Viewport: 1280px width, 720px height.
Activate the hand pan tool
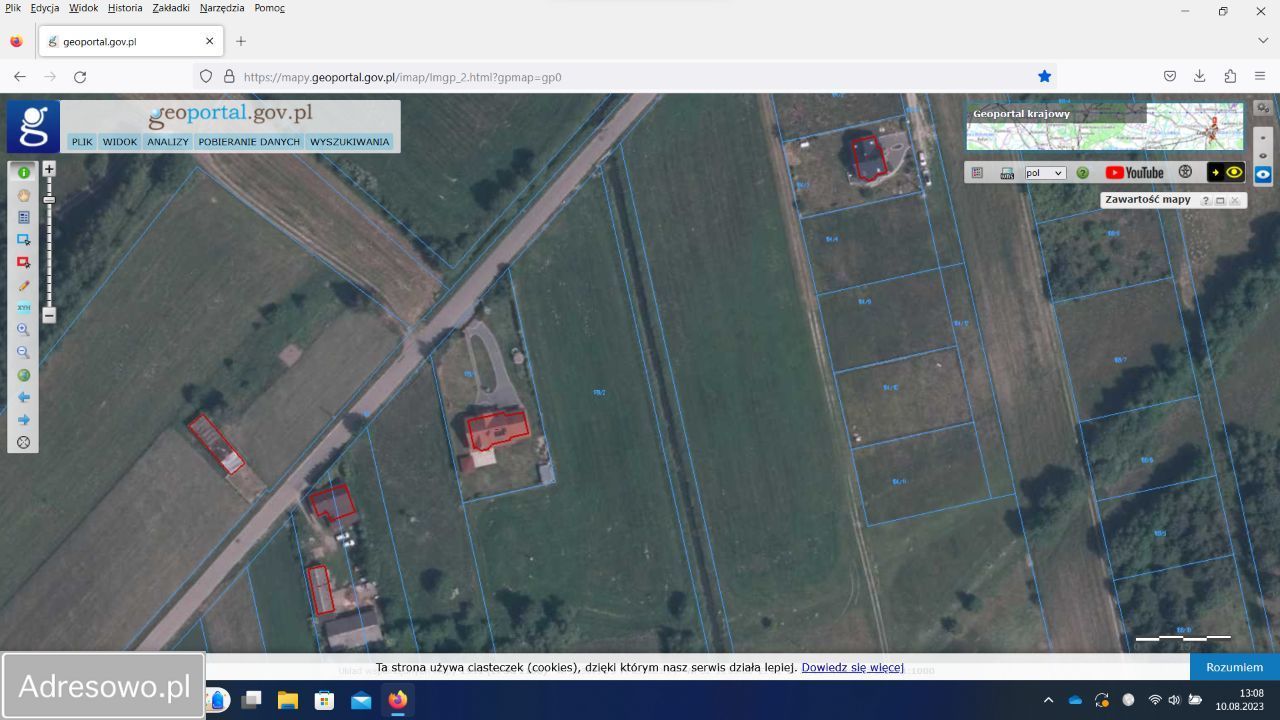coord(23,195)
